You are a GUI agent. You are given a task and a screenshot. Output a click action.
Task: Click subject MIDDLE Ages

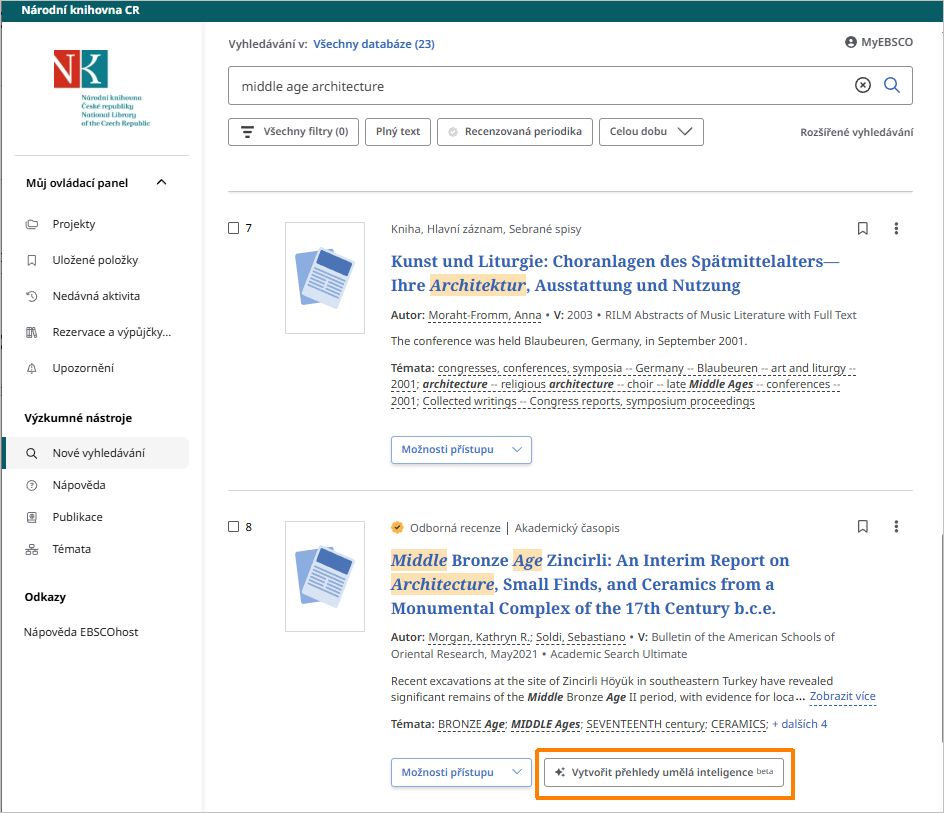coord(545,724)
